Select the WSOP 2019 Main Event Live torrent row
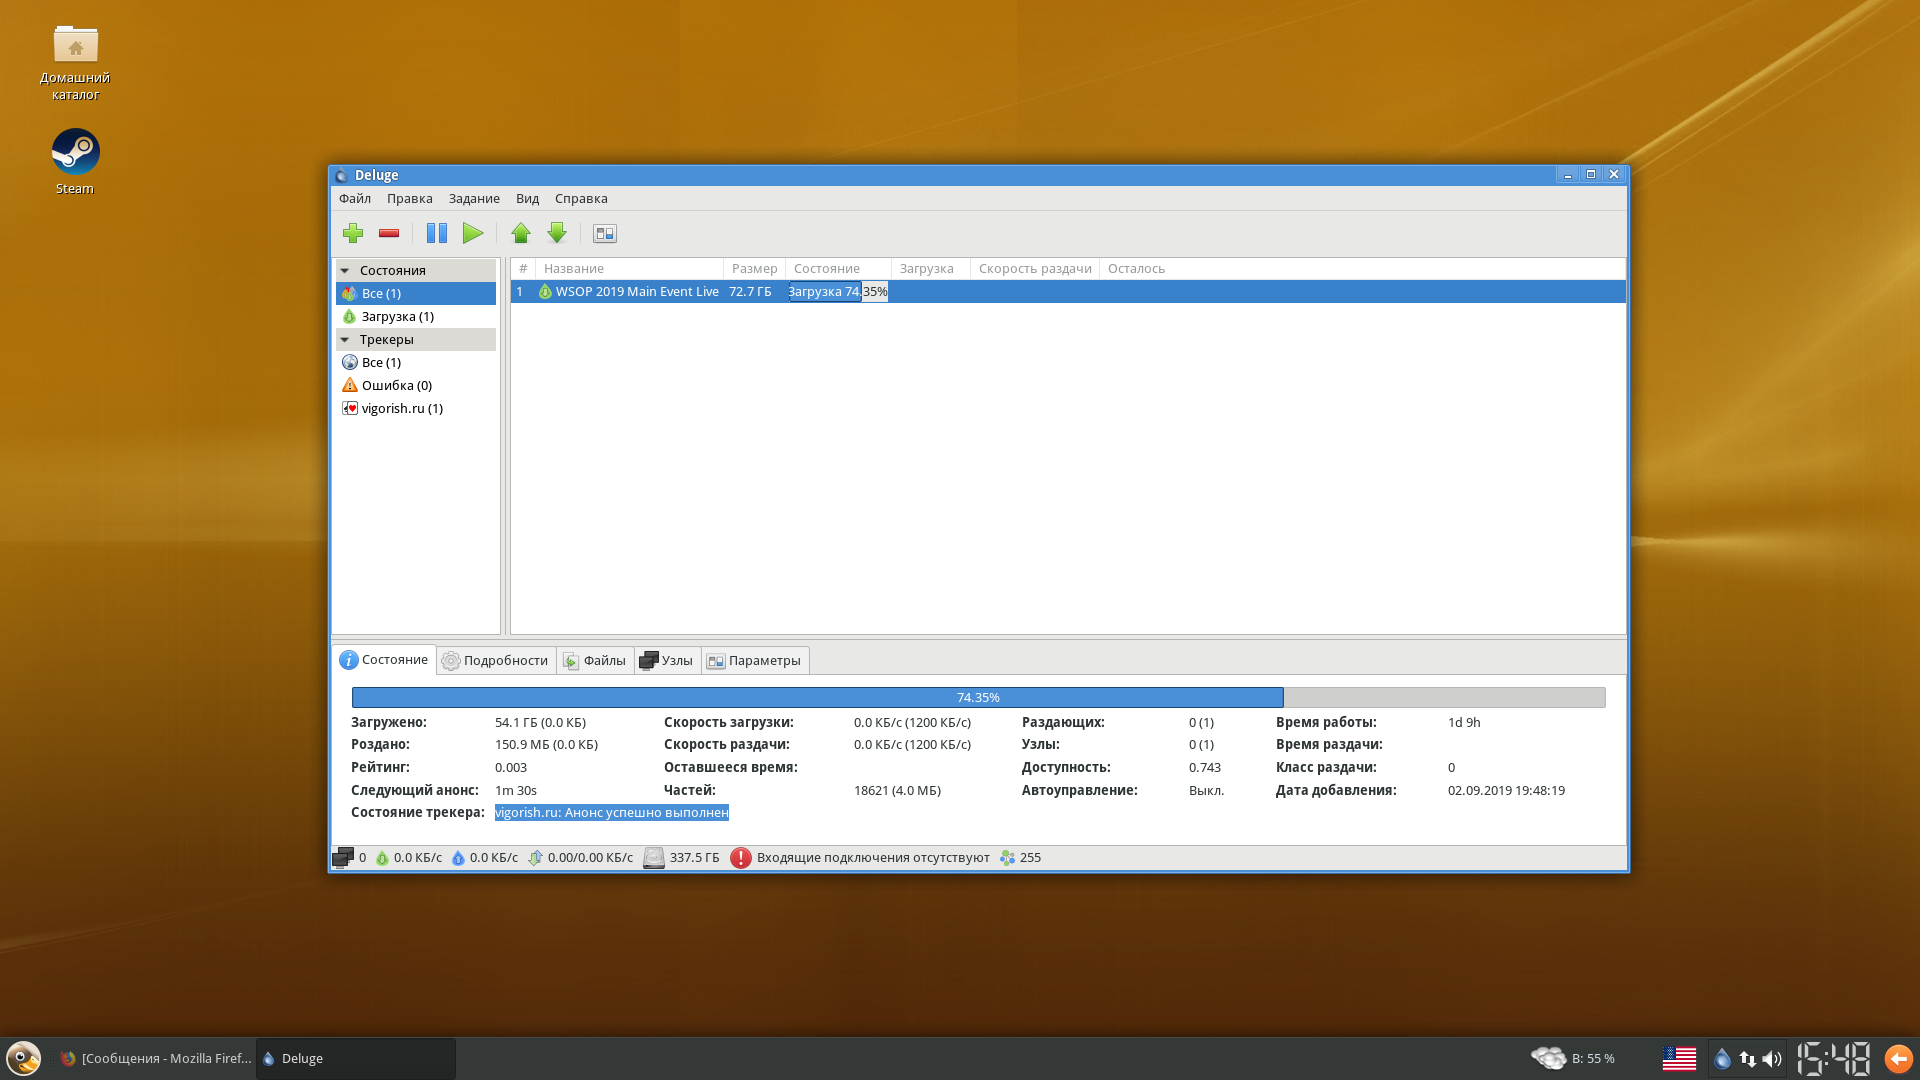 tap(636, 291)
